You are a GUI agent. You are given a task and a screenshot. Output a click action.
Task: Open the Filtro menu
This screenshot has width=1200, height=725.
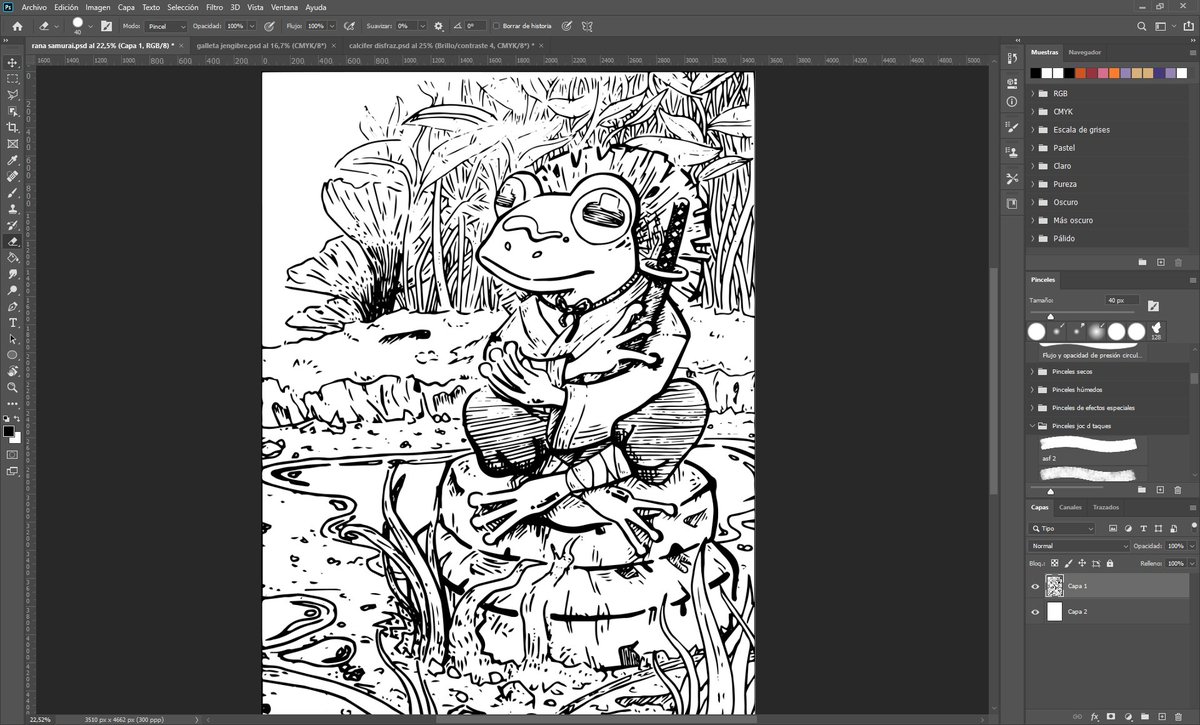pos(214,7)
